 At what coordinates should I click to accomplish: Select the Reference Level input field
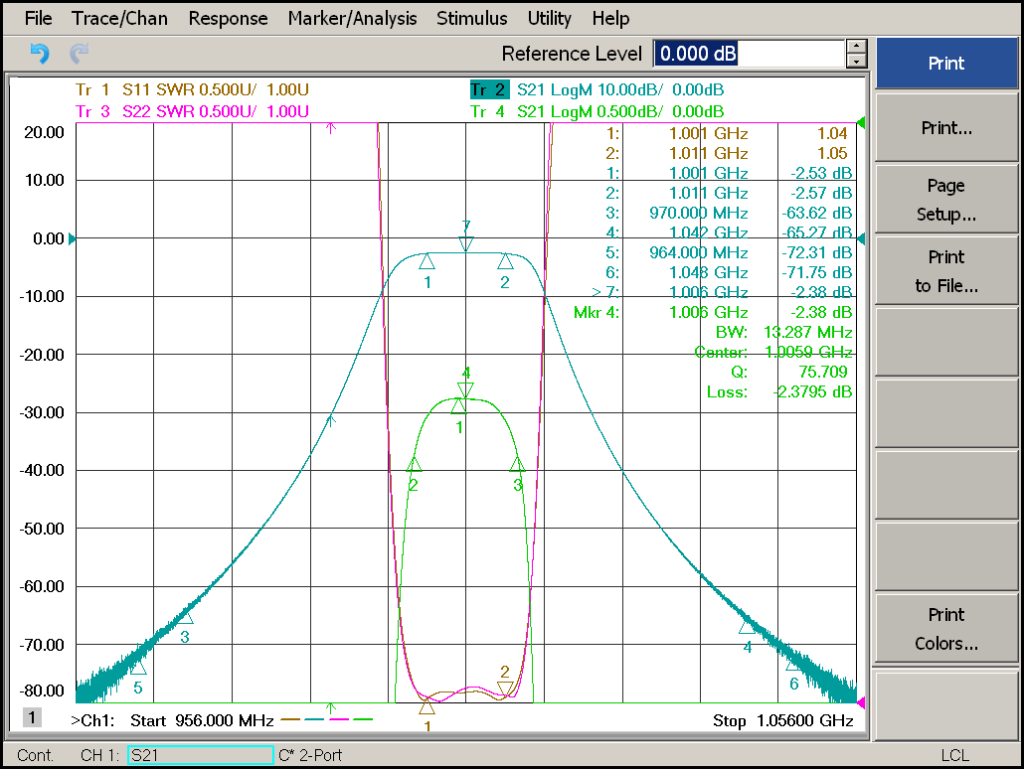(749, 54)
